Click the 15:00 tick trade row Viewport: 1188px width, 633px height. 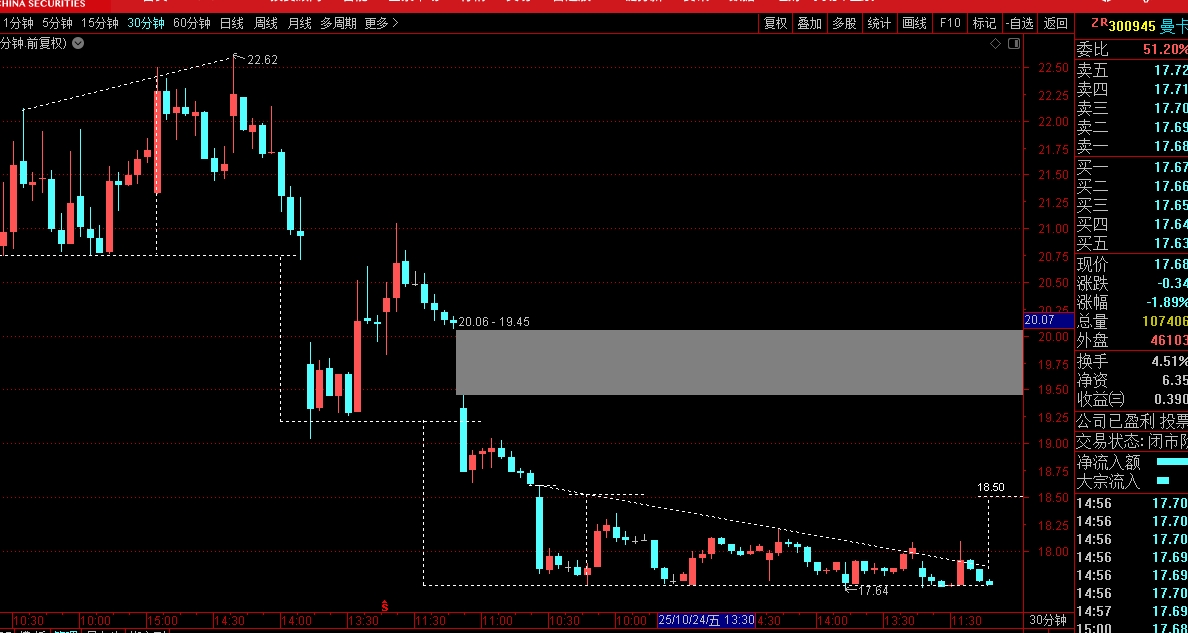[1132, 628]
